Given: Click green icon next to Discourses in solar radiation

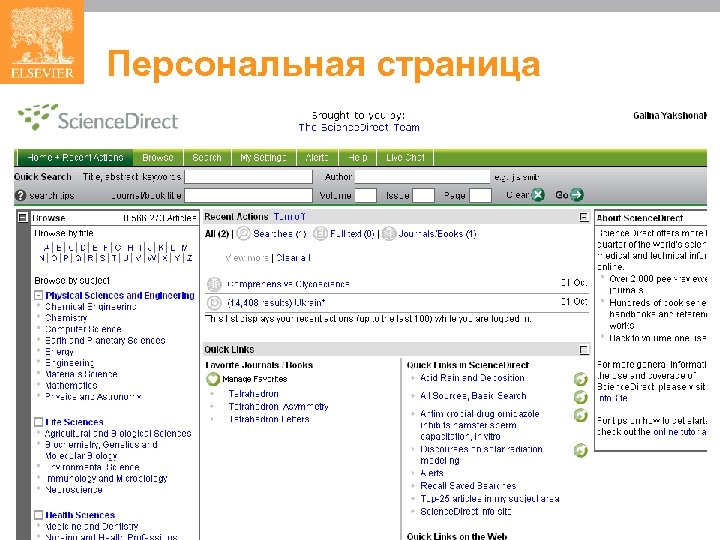Looking at the screenshot, I should pos(581,450).
